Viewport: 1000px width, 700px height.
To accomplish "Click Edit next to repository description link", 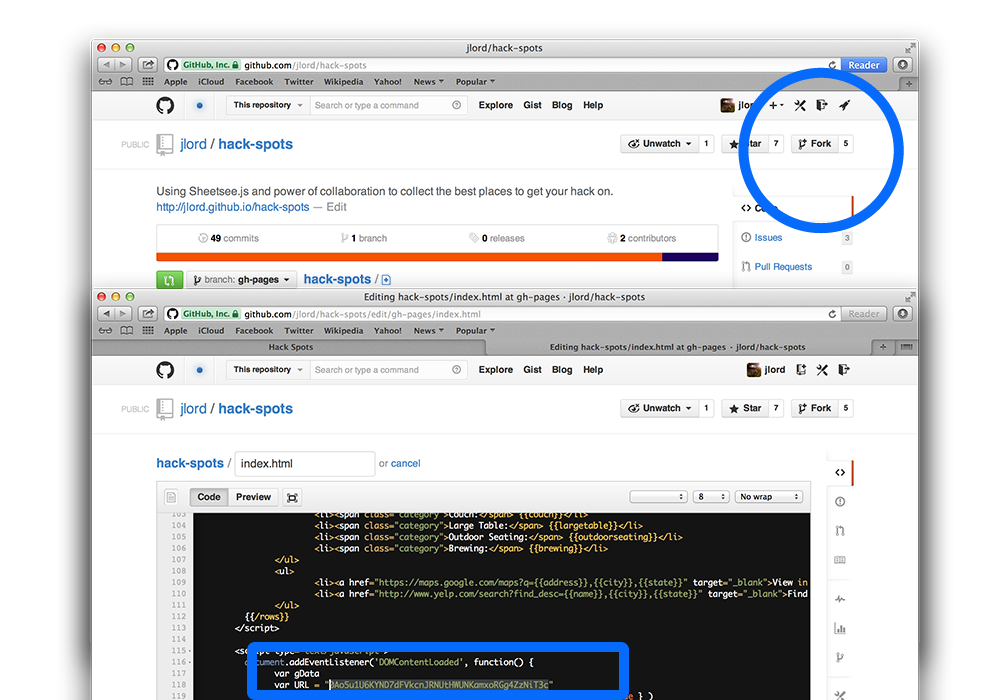I will [337, 207].
